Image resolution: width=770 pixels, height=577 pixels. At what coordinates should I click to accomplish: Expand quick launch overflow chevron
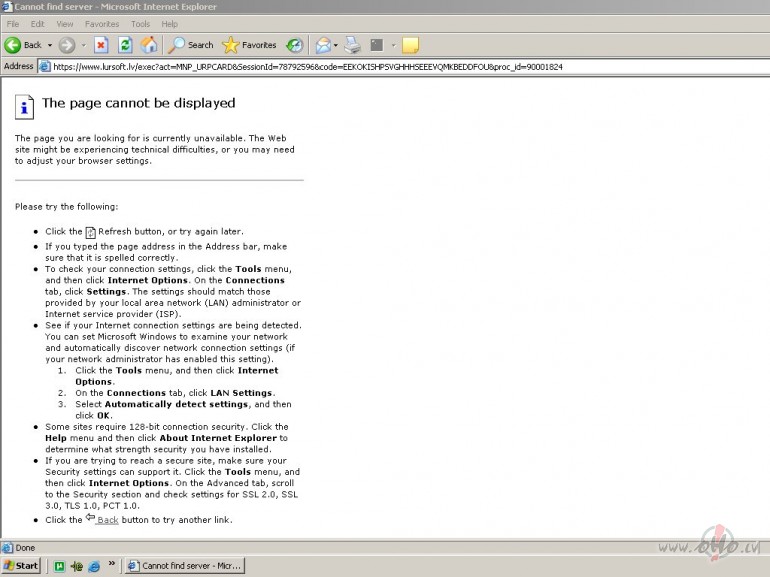click(111, 563)
